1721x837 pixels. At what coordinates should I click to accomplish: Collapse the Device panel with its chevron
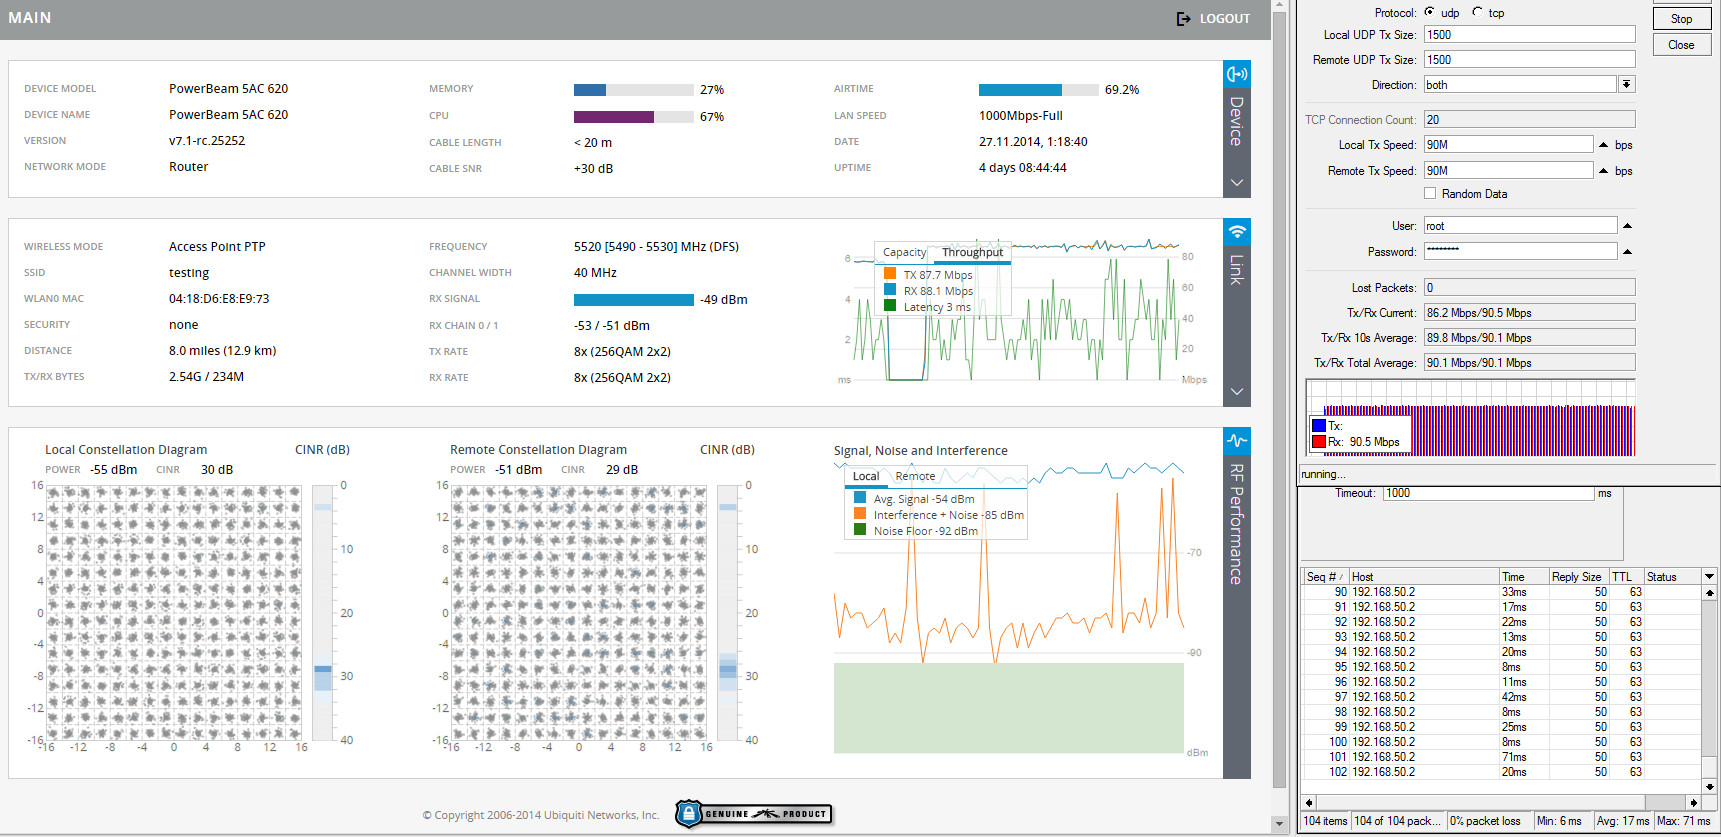pos(1237,183)
